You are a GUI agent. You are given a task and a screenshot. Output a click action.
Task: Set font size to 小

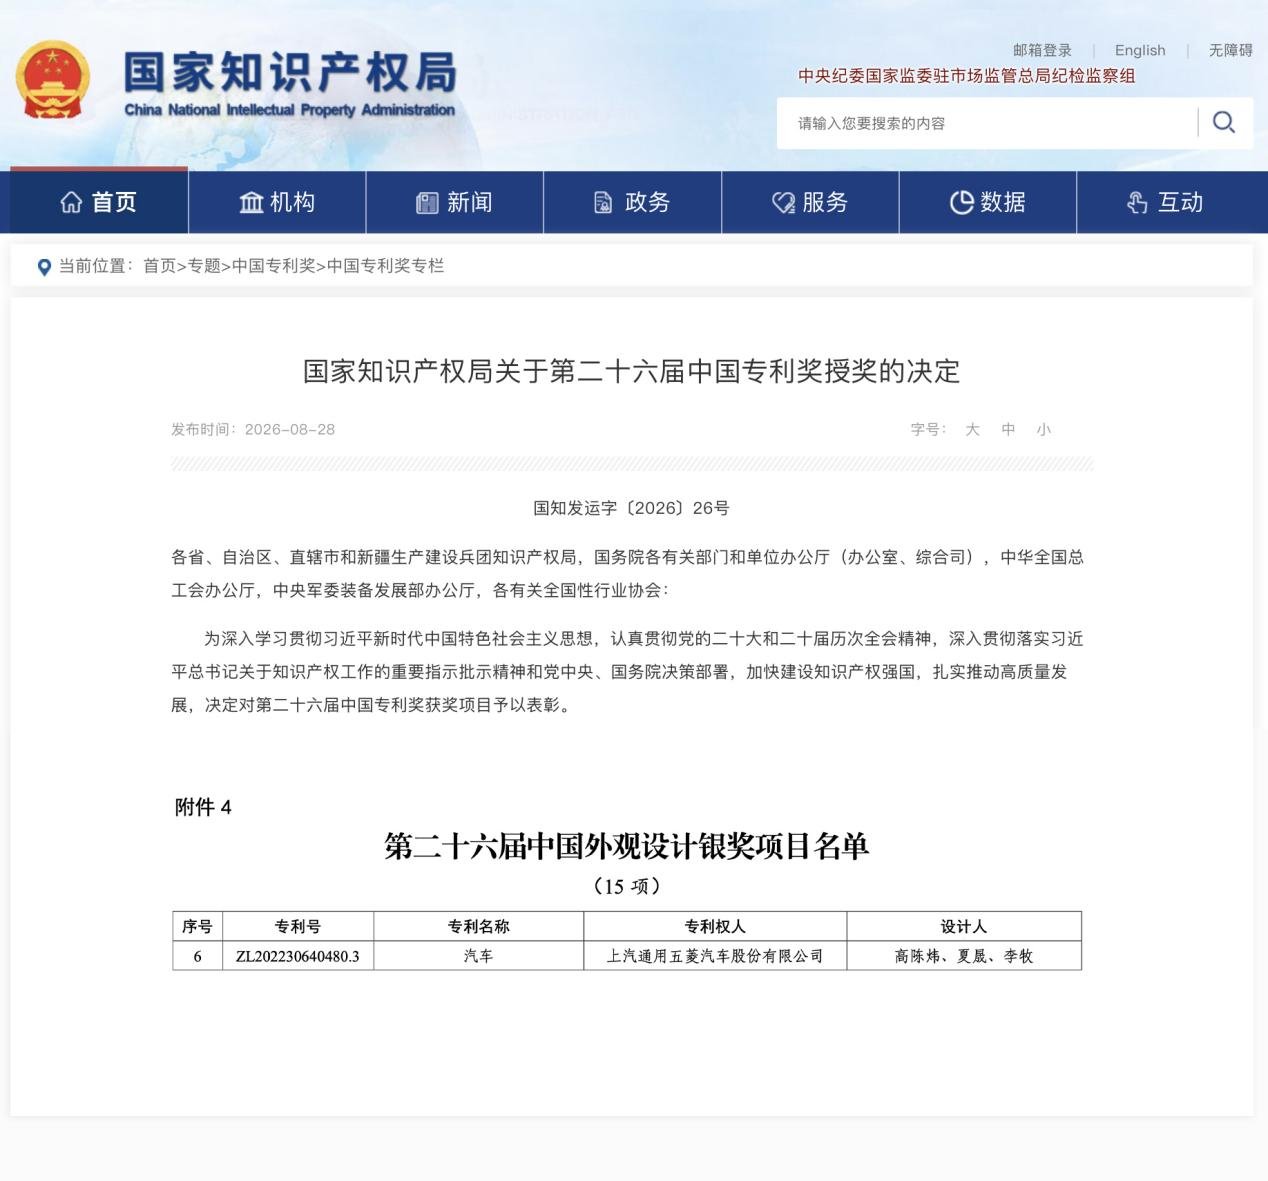[x=1044, y=429]
